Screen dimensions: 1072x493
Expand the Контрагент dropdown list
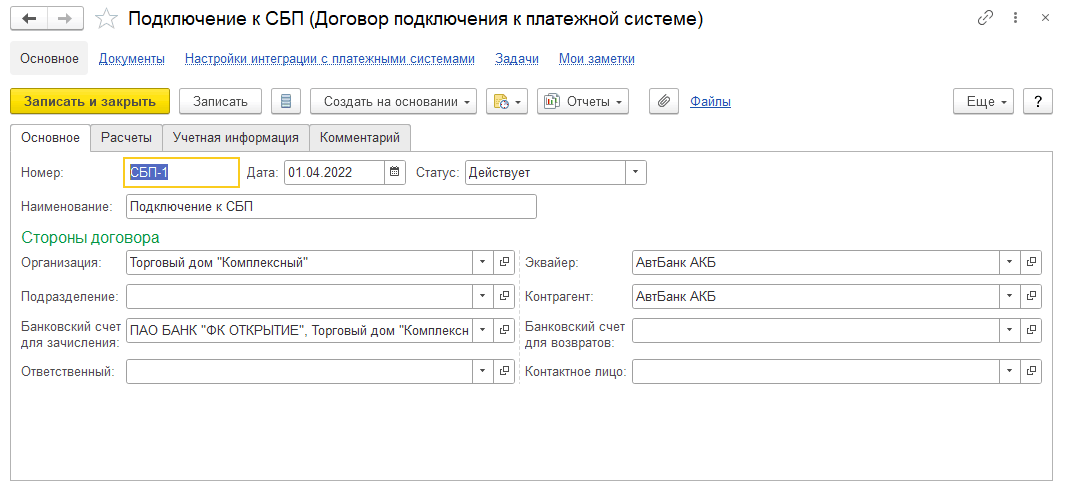[1009, 297]
